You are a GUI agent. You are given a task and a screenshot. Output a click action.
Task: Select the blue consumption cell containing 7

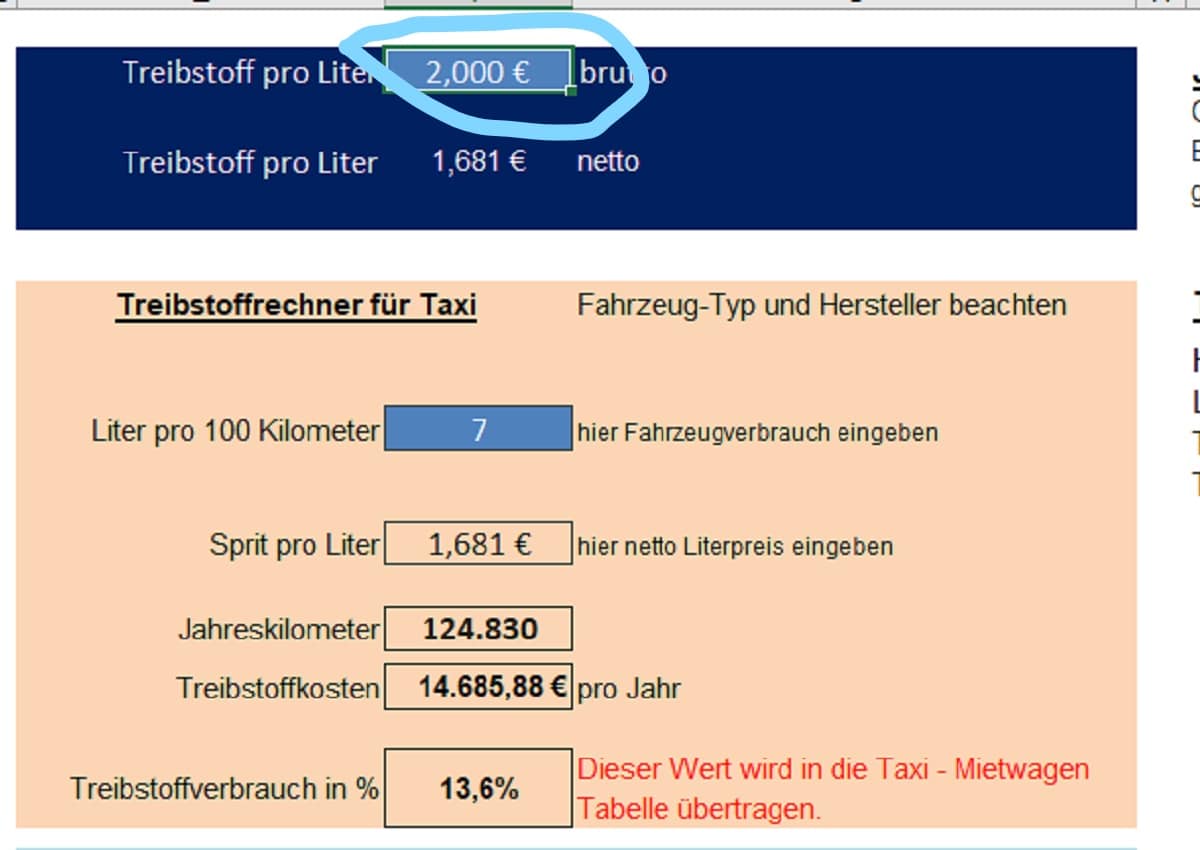(x=478, y=430)
